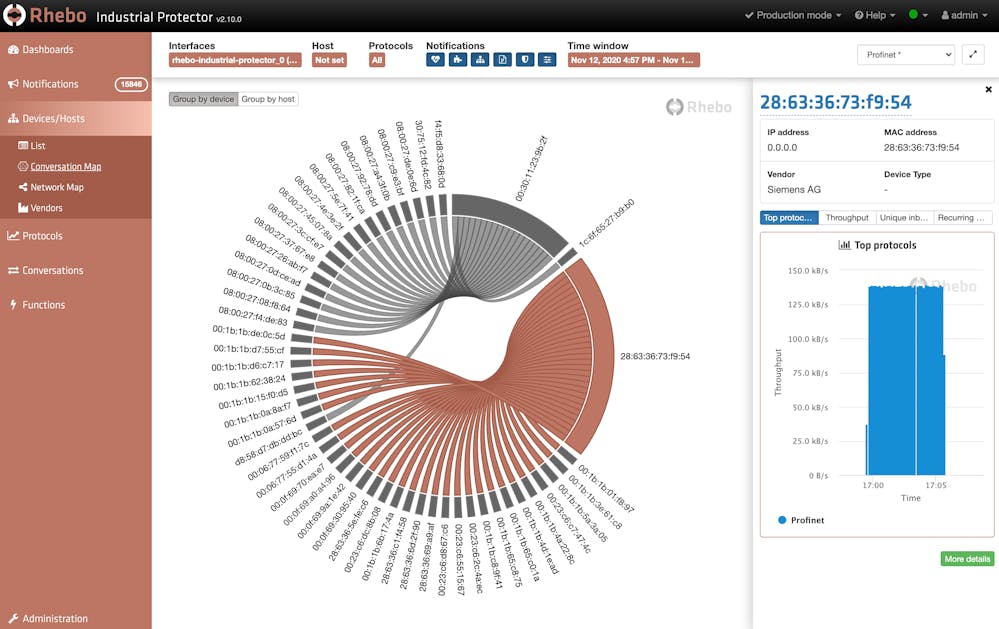Select node label 00:1b:1b:62:38:24 in the map
The height and width of the screenshot is (629, 999).
click(249, 383)
